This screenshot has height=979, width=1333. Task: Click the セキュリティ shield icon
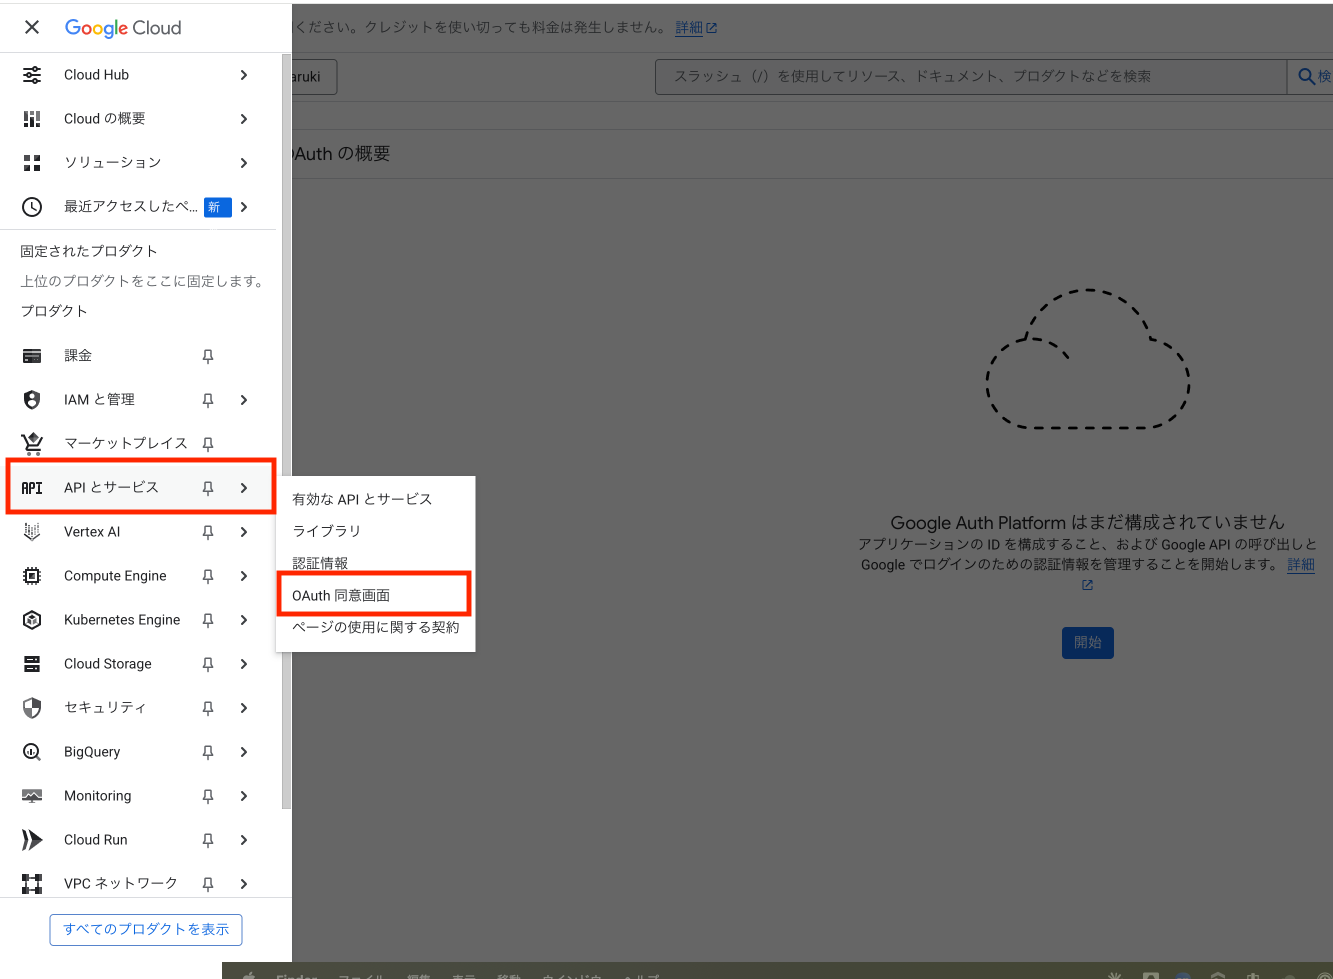tap(32, 708)
